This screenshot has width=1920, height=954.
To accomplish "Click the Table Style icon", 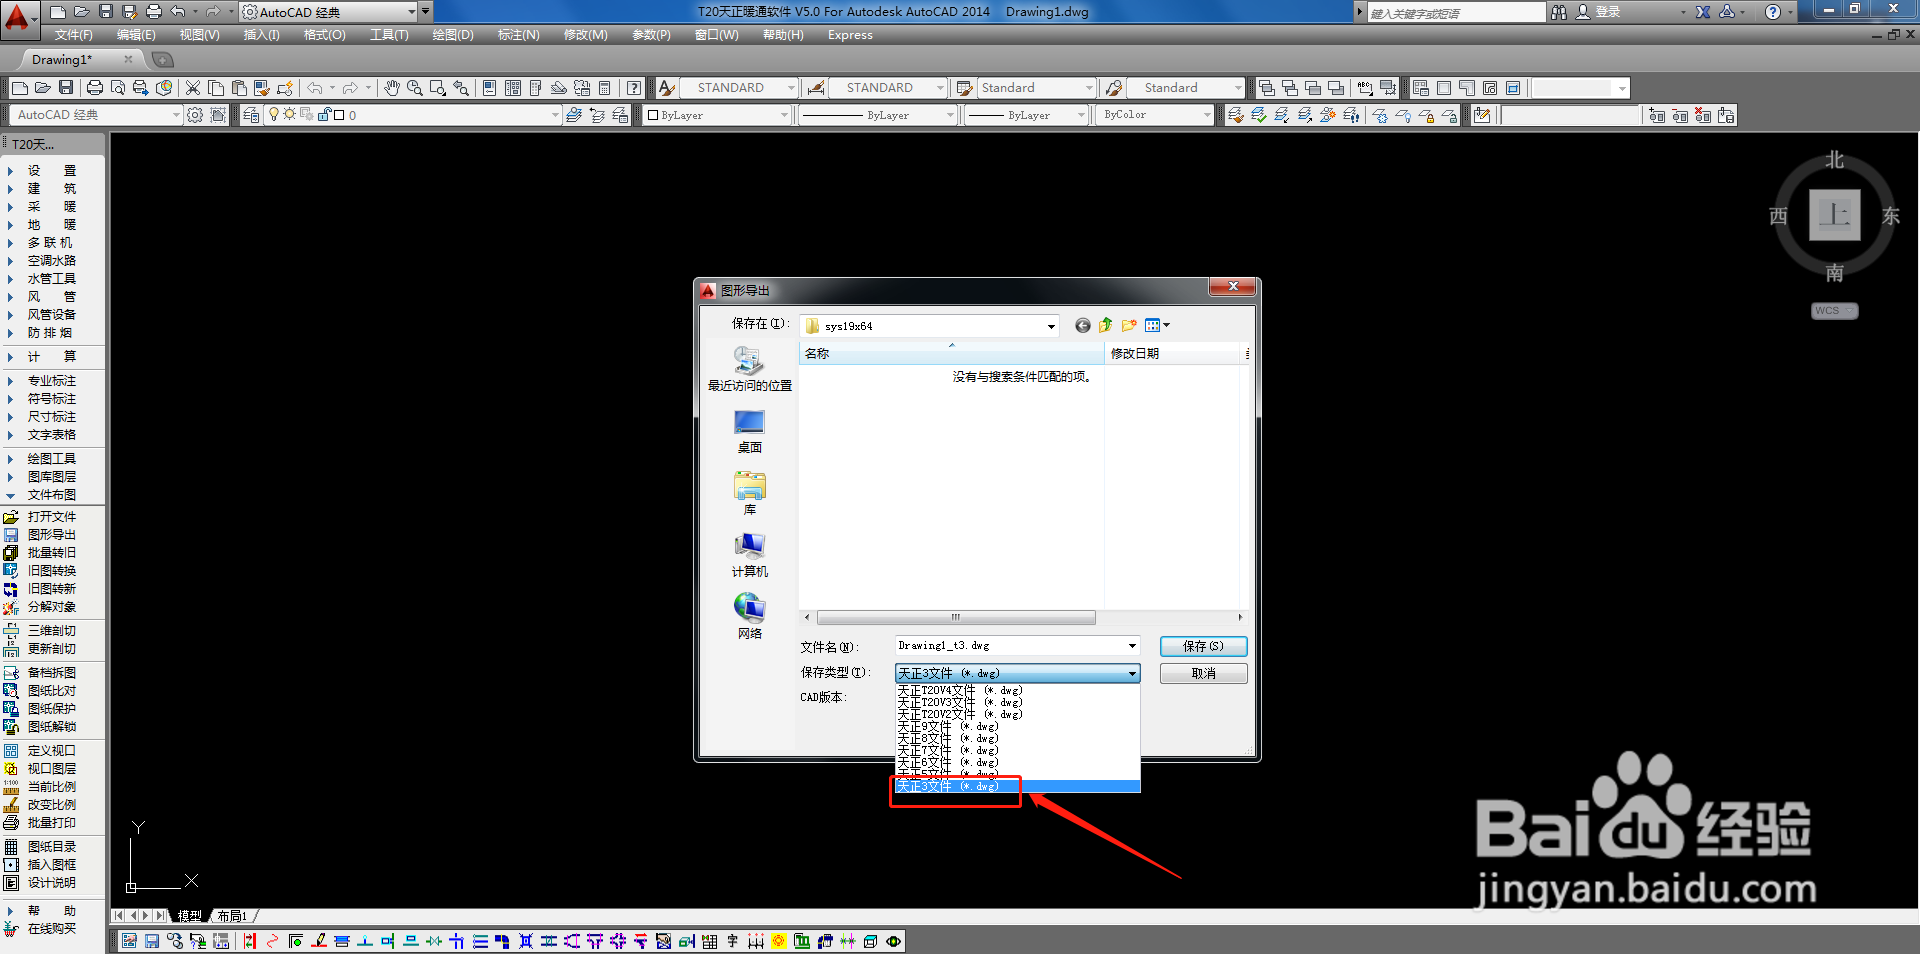I will click(964, 88).
